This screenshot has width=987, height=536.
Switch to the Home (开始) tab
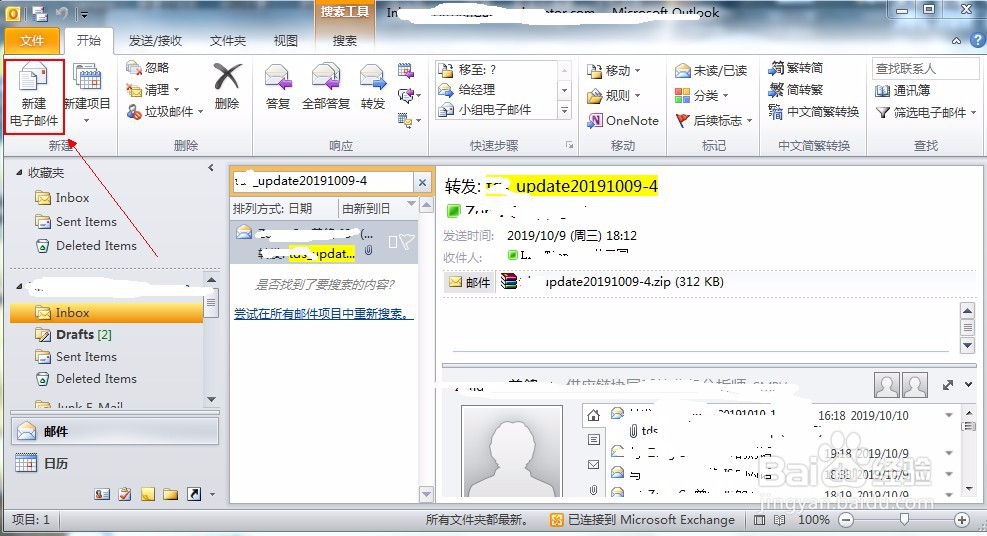pos(89,41)
